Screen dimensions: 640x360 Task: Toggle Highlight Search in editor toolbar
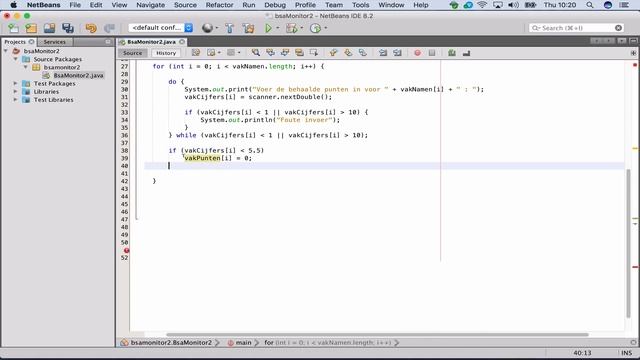click(299, 53)
